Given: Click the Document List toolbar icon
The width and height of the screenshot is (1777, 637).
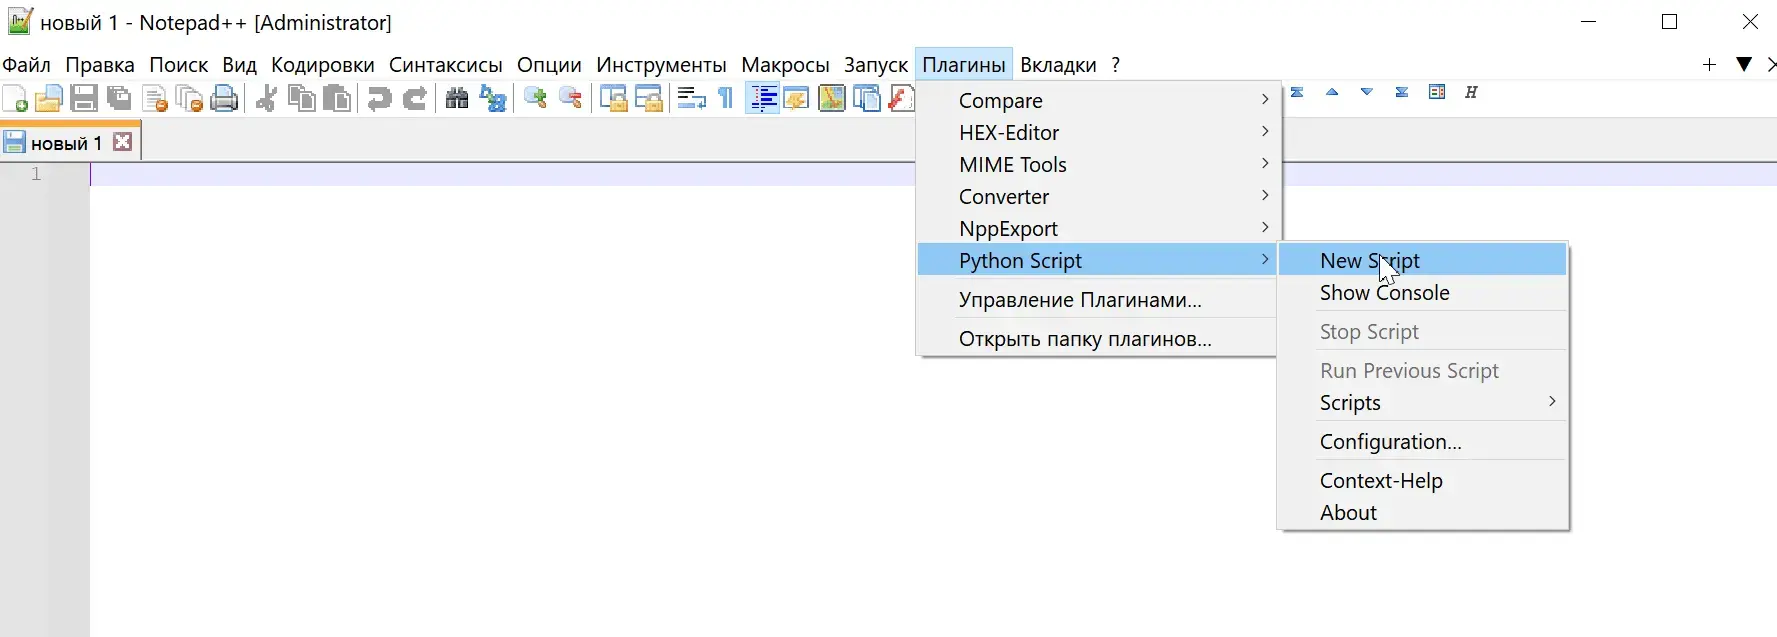Looking at the screenshot, I should pyautogui.click(x=867, y=98).
